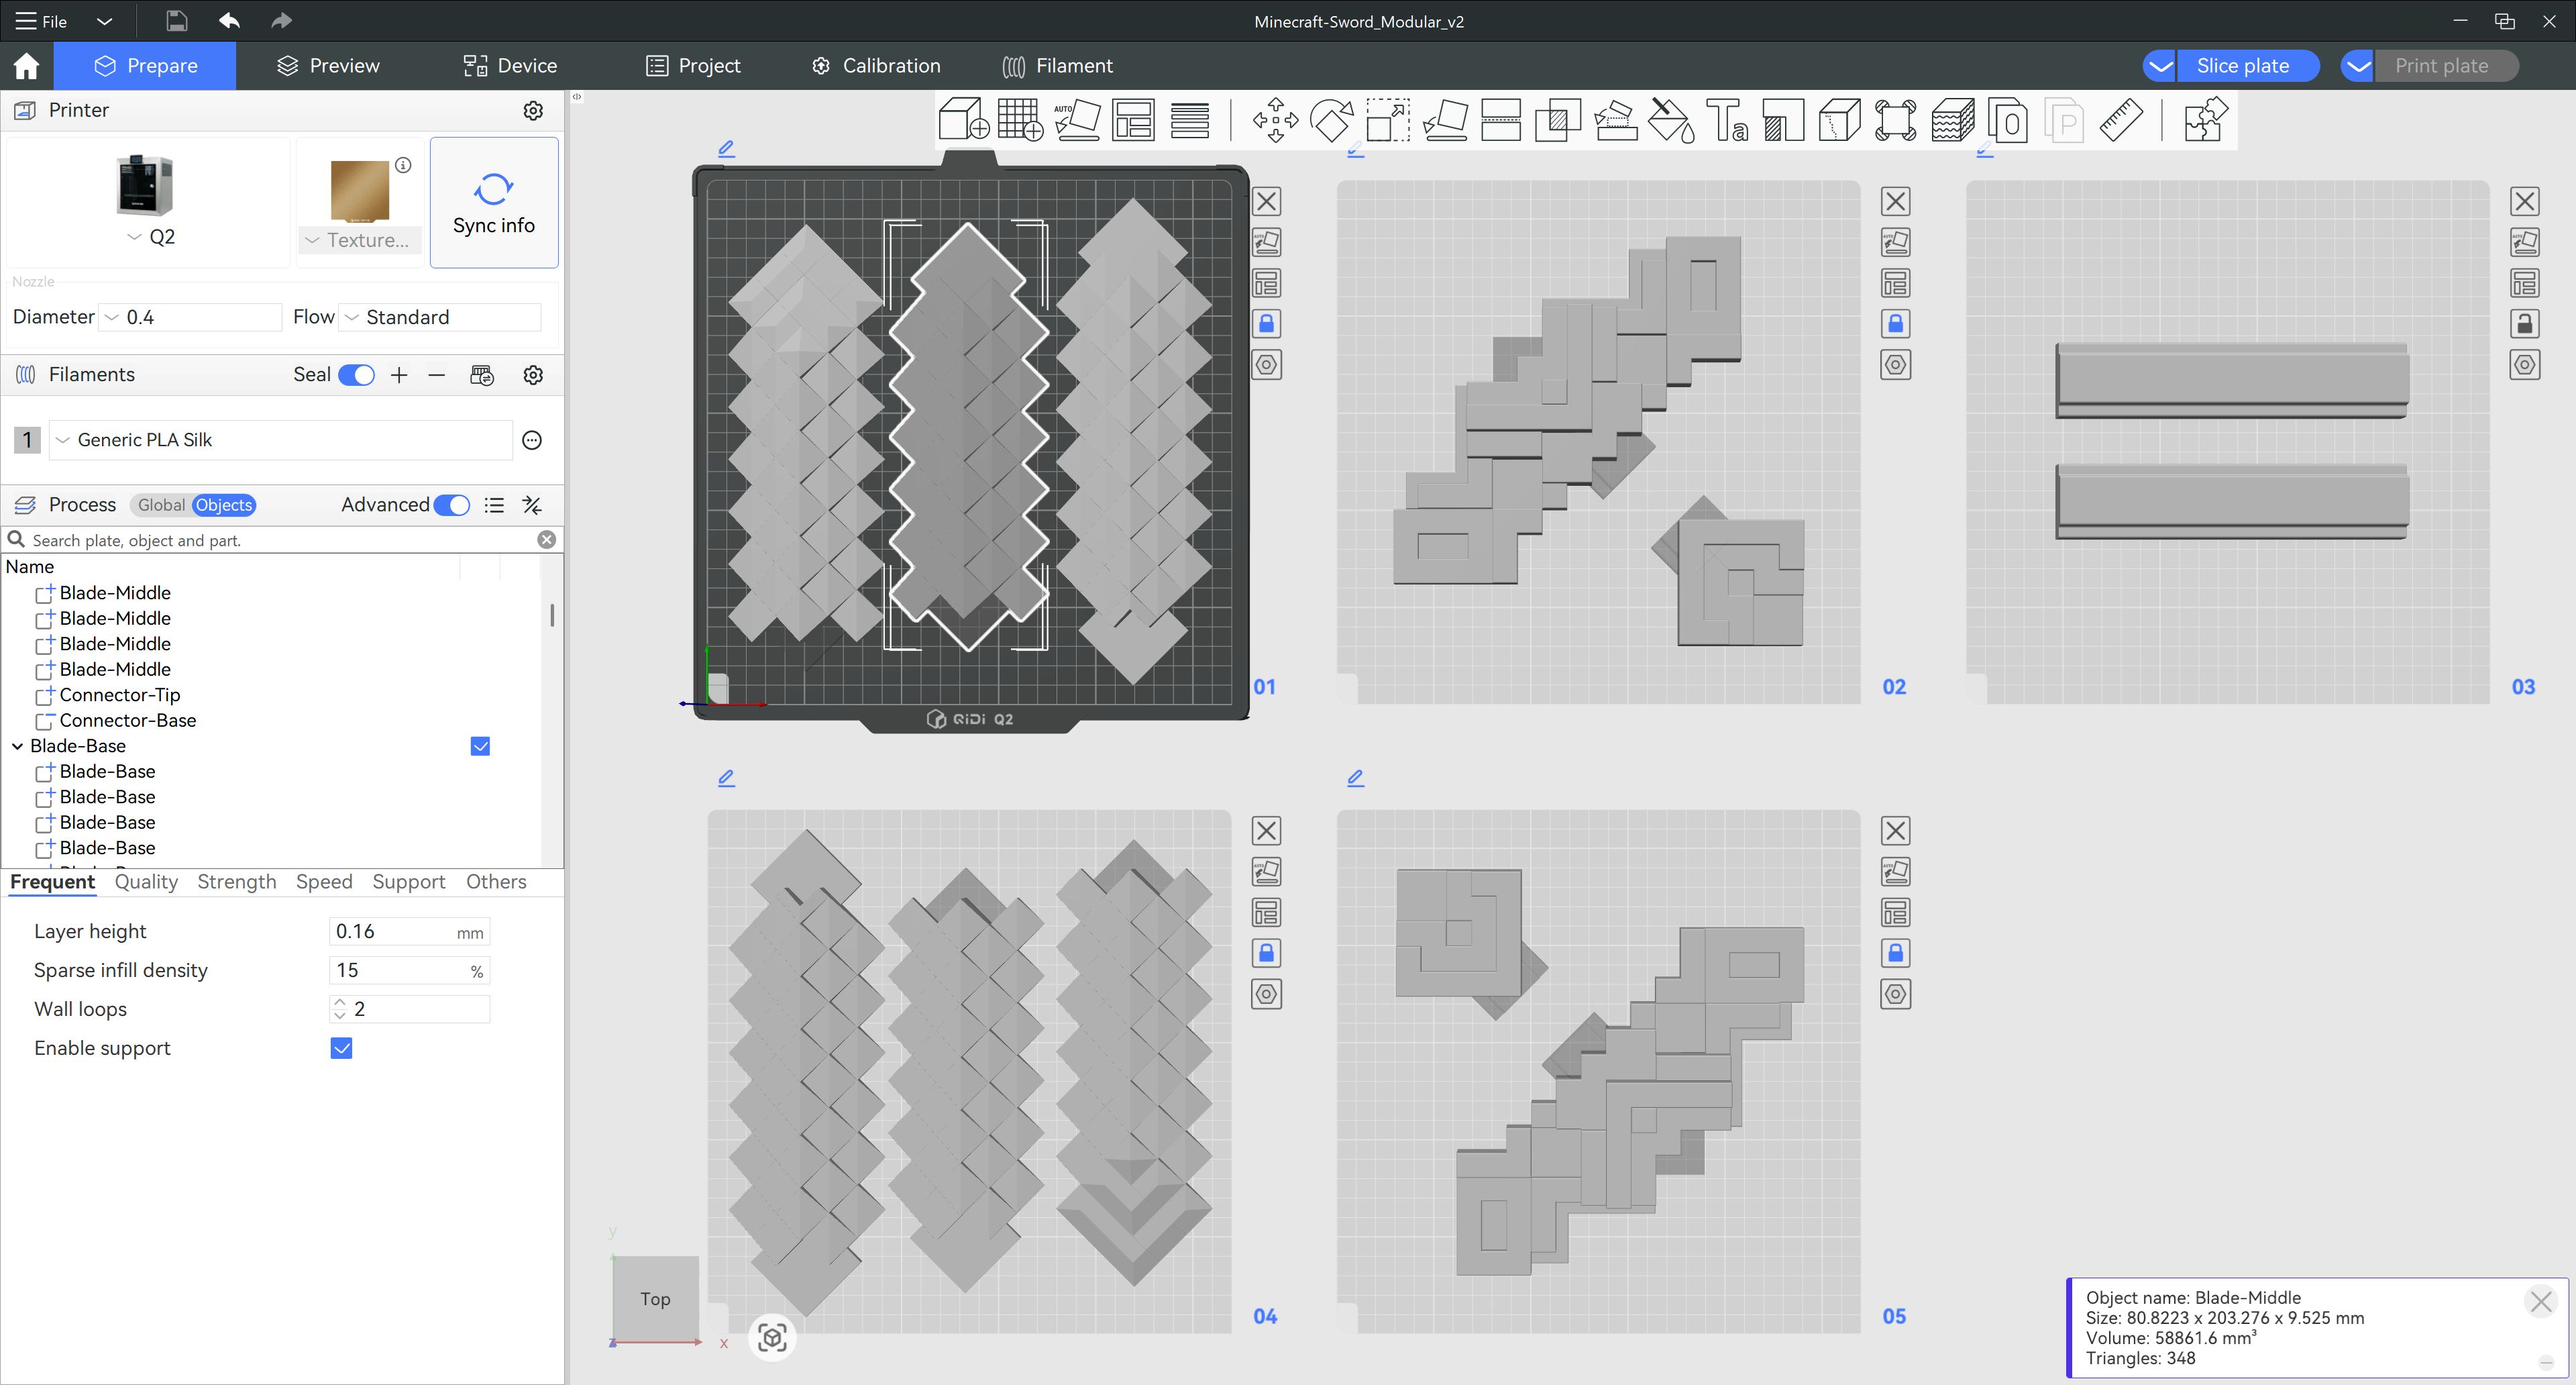This screenshot has height=1385, width=2576.
Task: Select the seam painting cube tool
Action: pos(1839,120)
